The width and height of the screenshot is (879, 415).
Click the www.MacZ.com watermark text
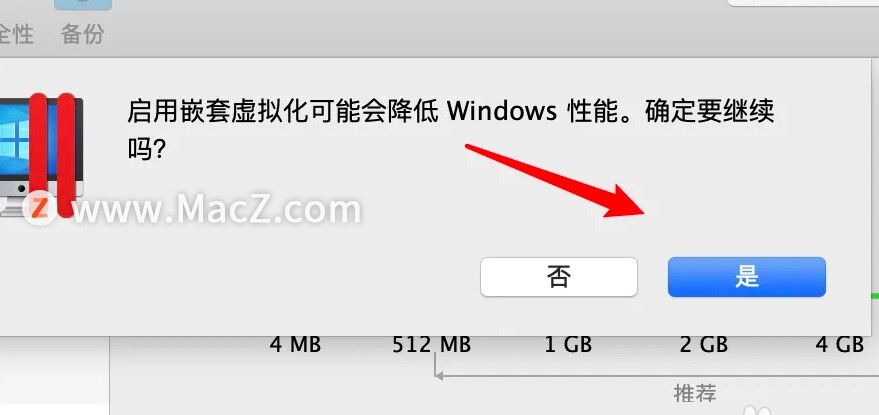216,210
